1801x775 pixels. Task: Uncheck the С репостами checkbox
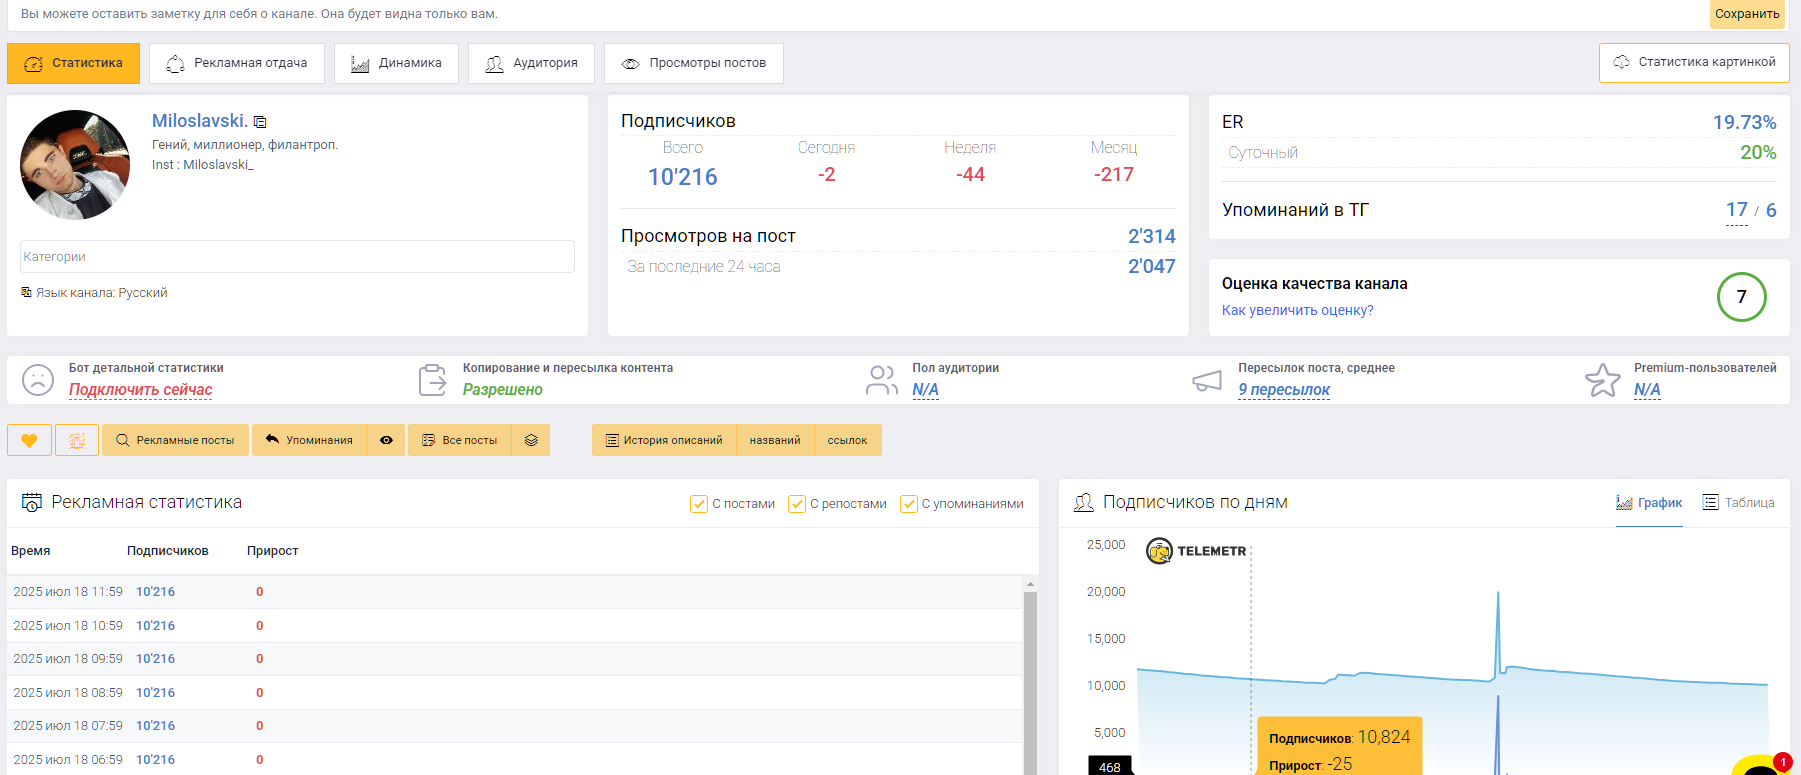point(797,504)
